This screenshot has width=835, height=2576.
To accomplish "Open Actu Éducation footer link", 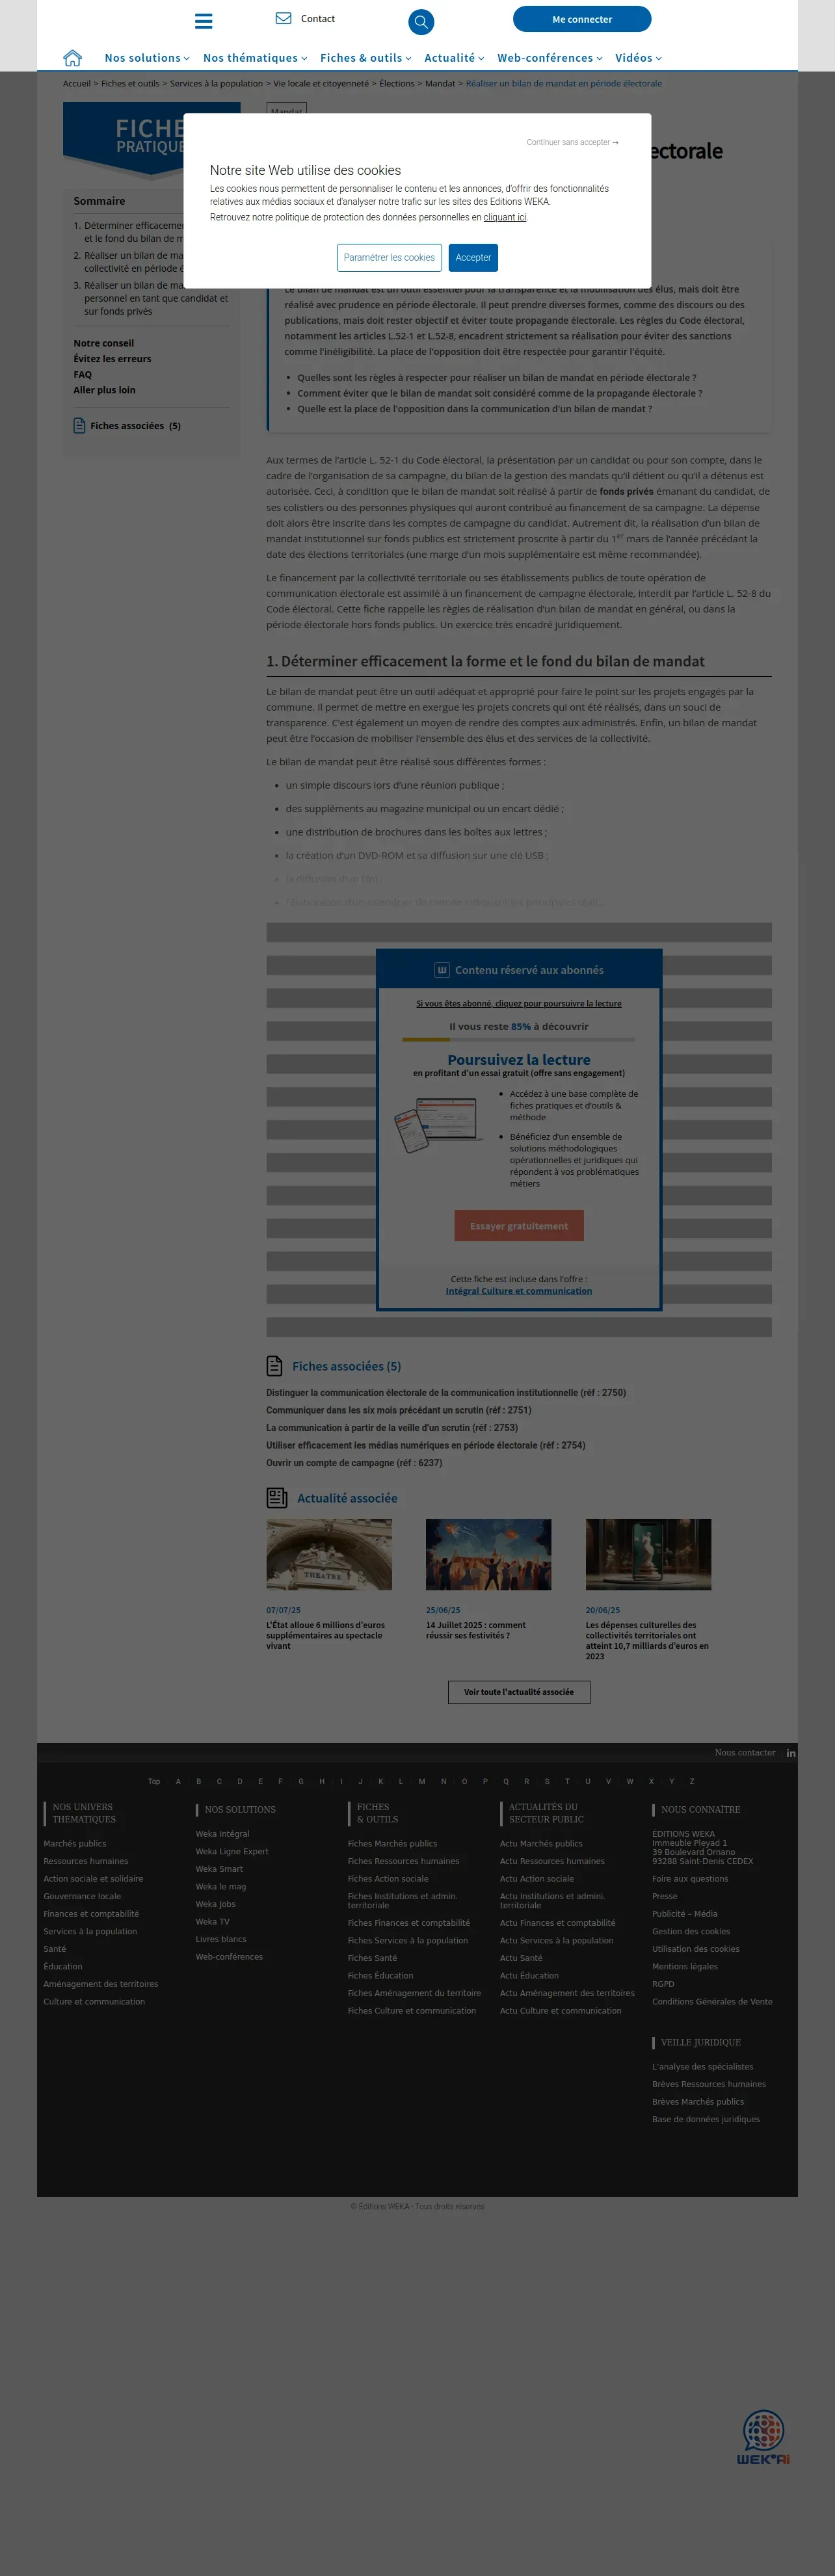I will [529, 1976].
